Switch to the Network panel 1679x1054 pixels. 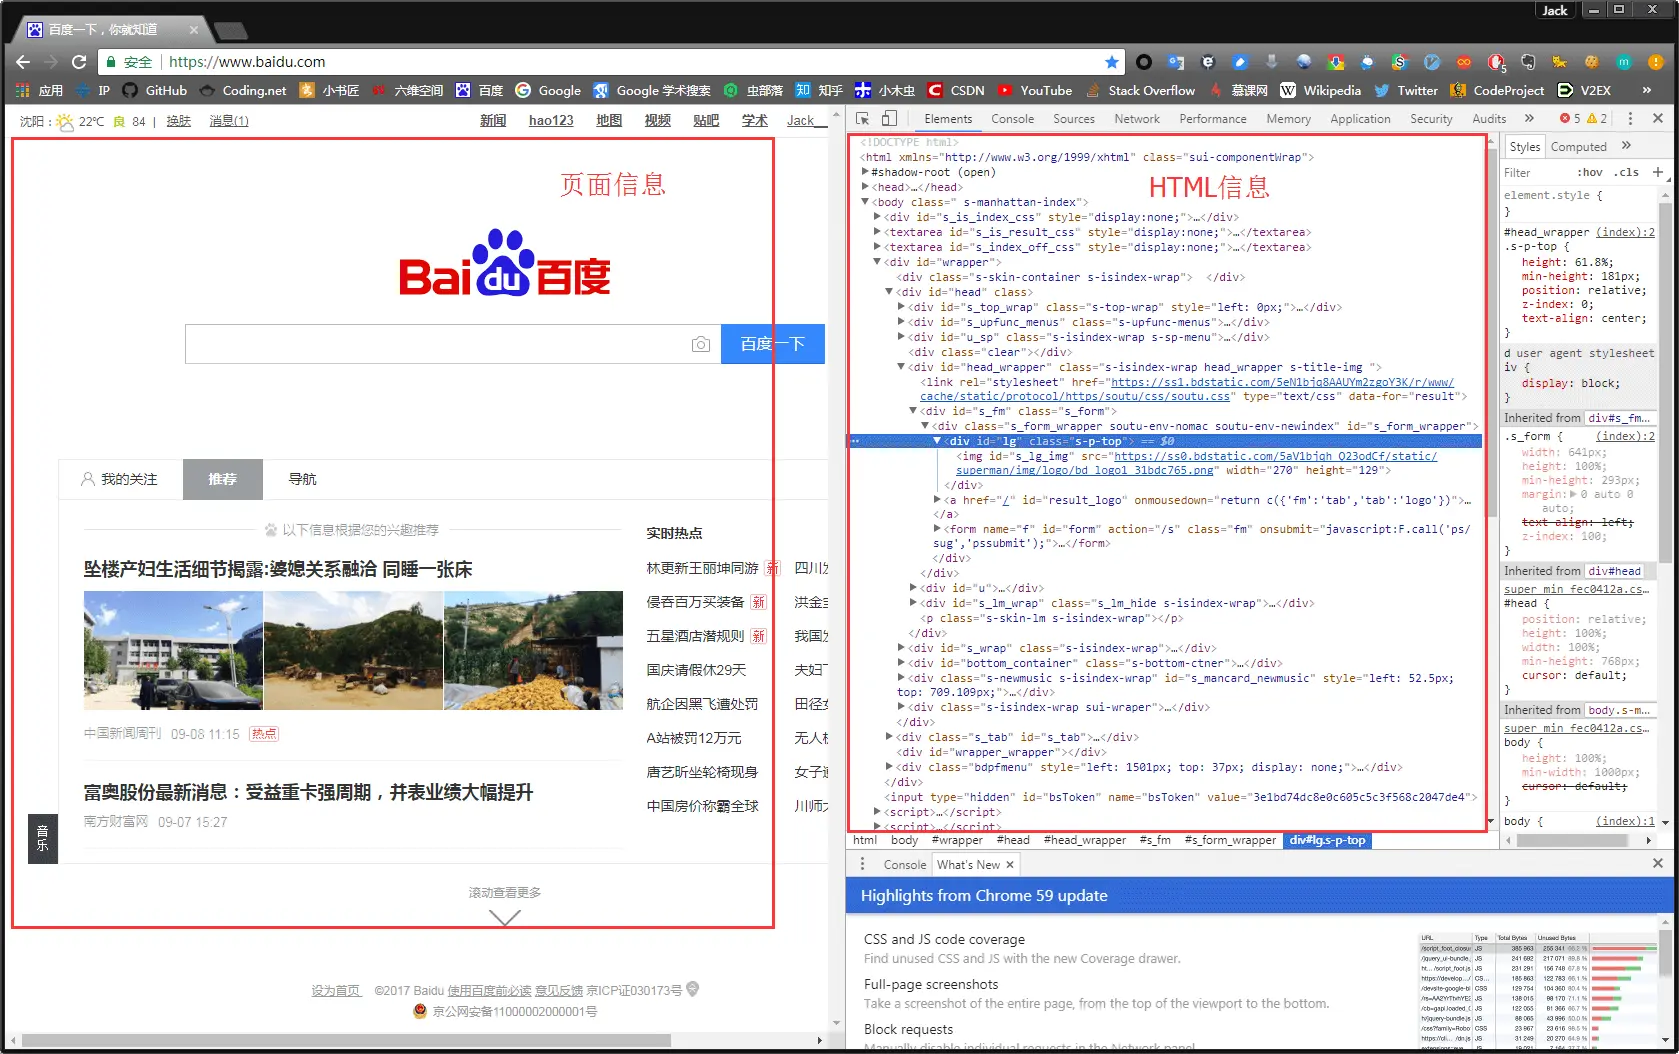pyautogui.click(x=1136, y=118)
